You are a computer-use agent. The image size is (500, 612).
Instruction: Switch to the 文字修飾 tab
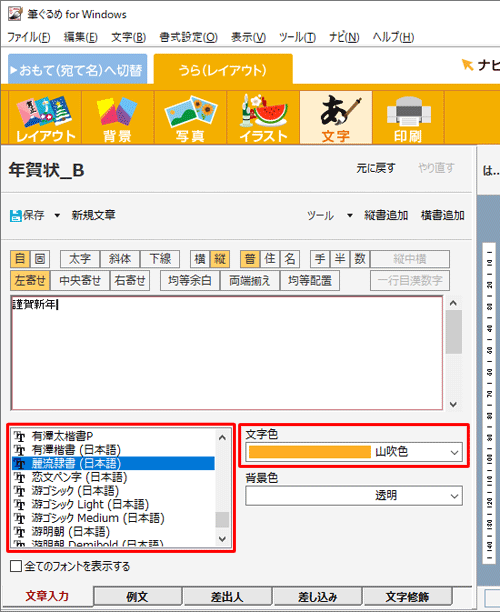[x=407, y=596]
